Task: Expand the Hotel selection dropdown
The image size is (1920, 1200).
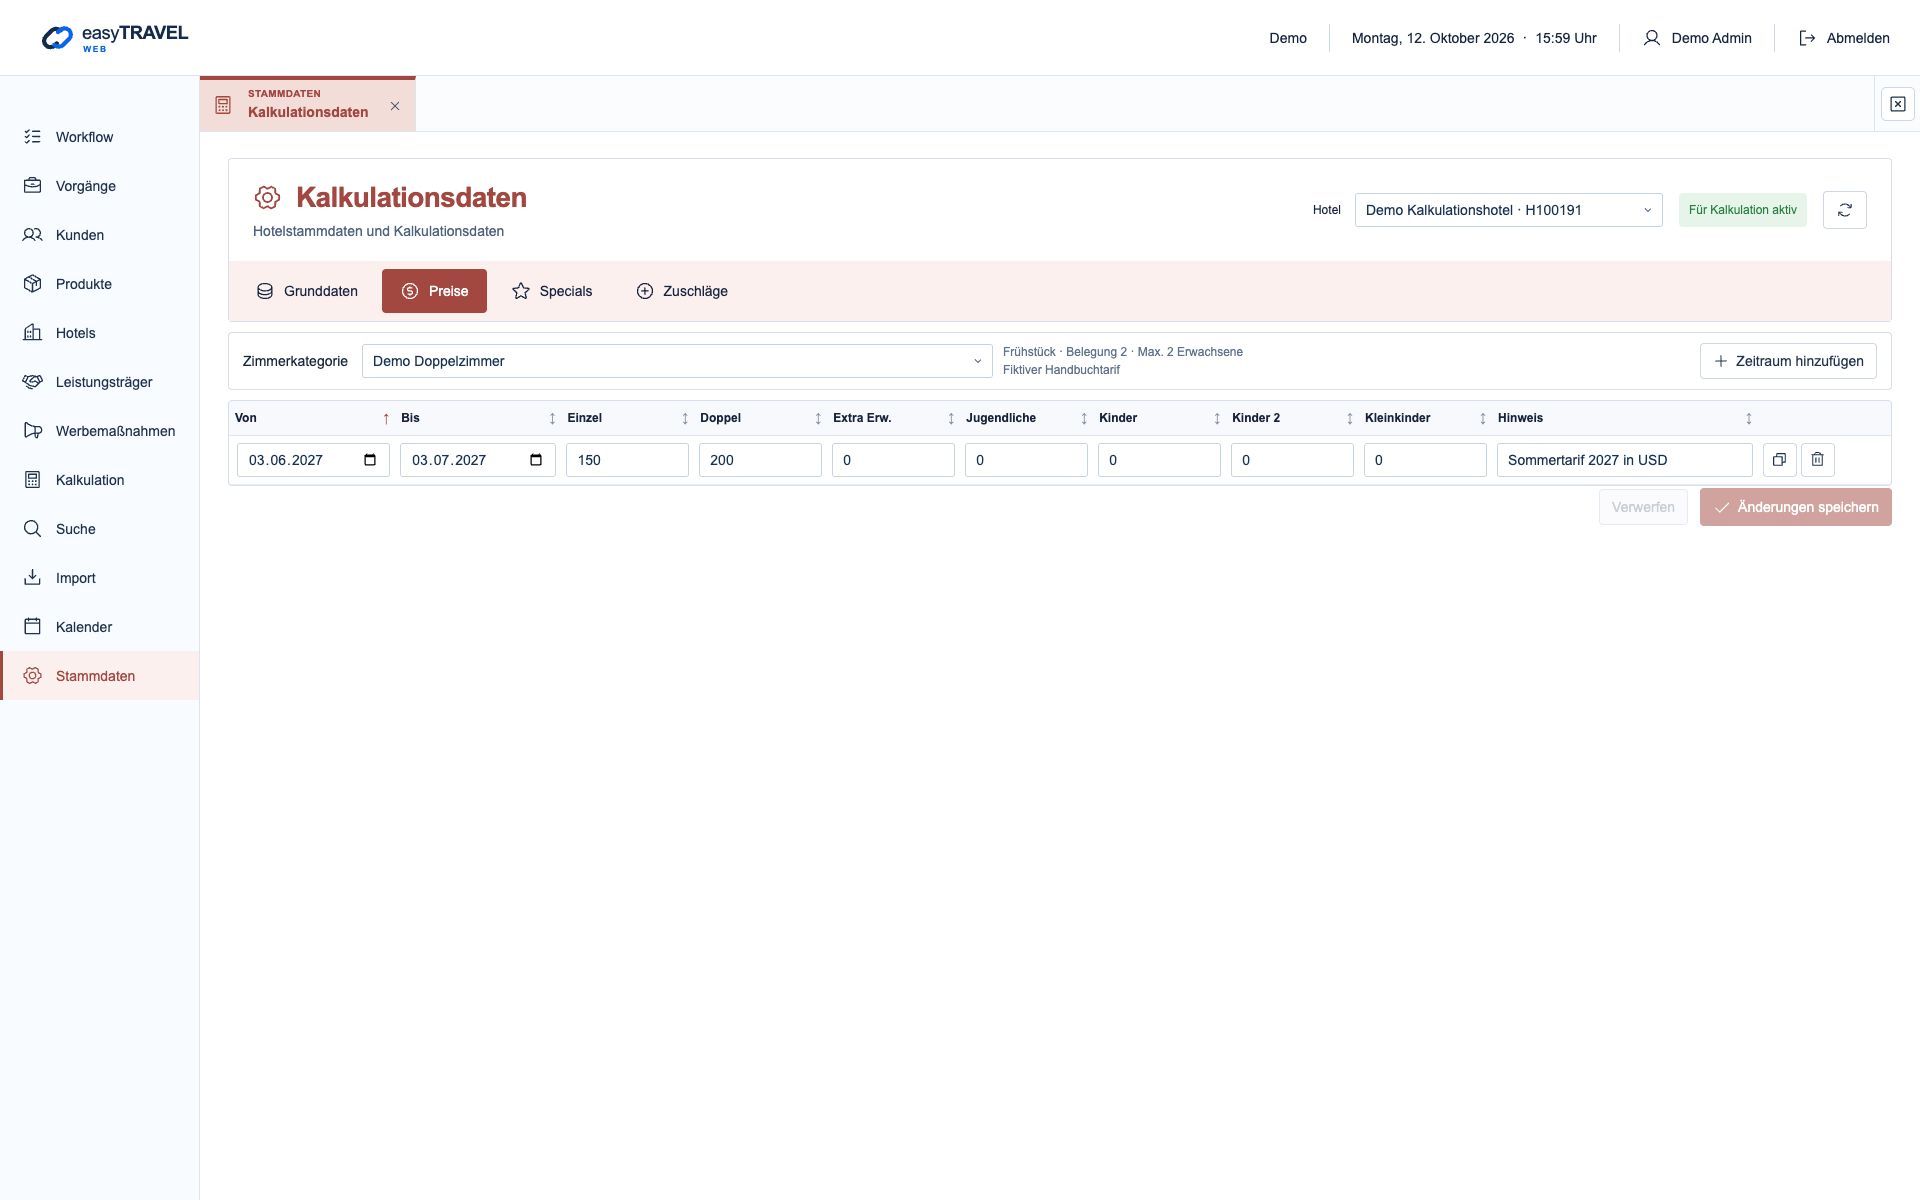Action: (1508, 210)
